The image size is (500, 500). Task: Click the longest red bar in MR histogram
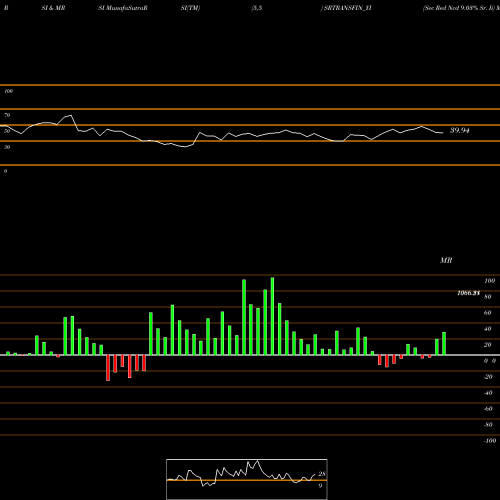pyautogui.click(x=108, y=368)
